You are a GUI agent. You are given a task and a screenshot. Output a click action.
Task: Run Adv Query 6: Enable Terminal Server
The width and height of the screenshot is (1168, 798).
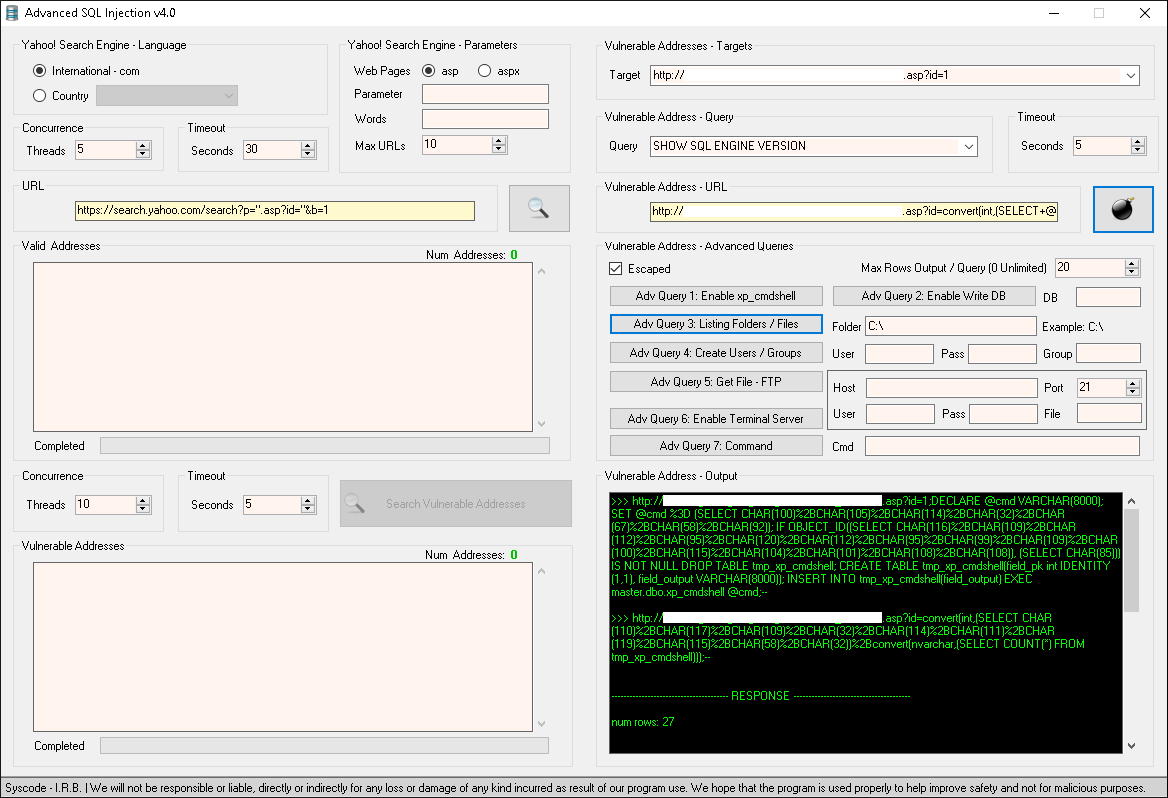tap(715, 418)
